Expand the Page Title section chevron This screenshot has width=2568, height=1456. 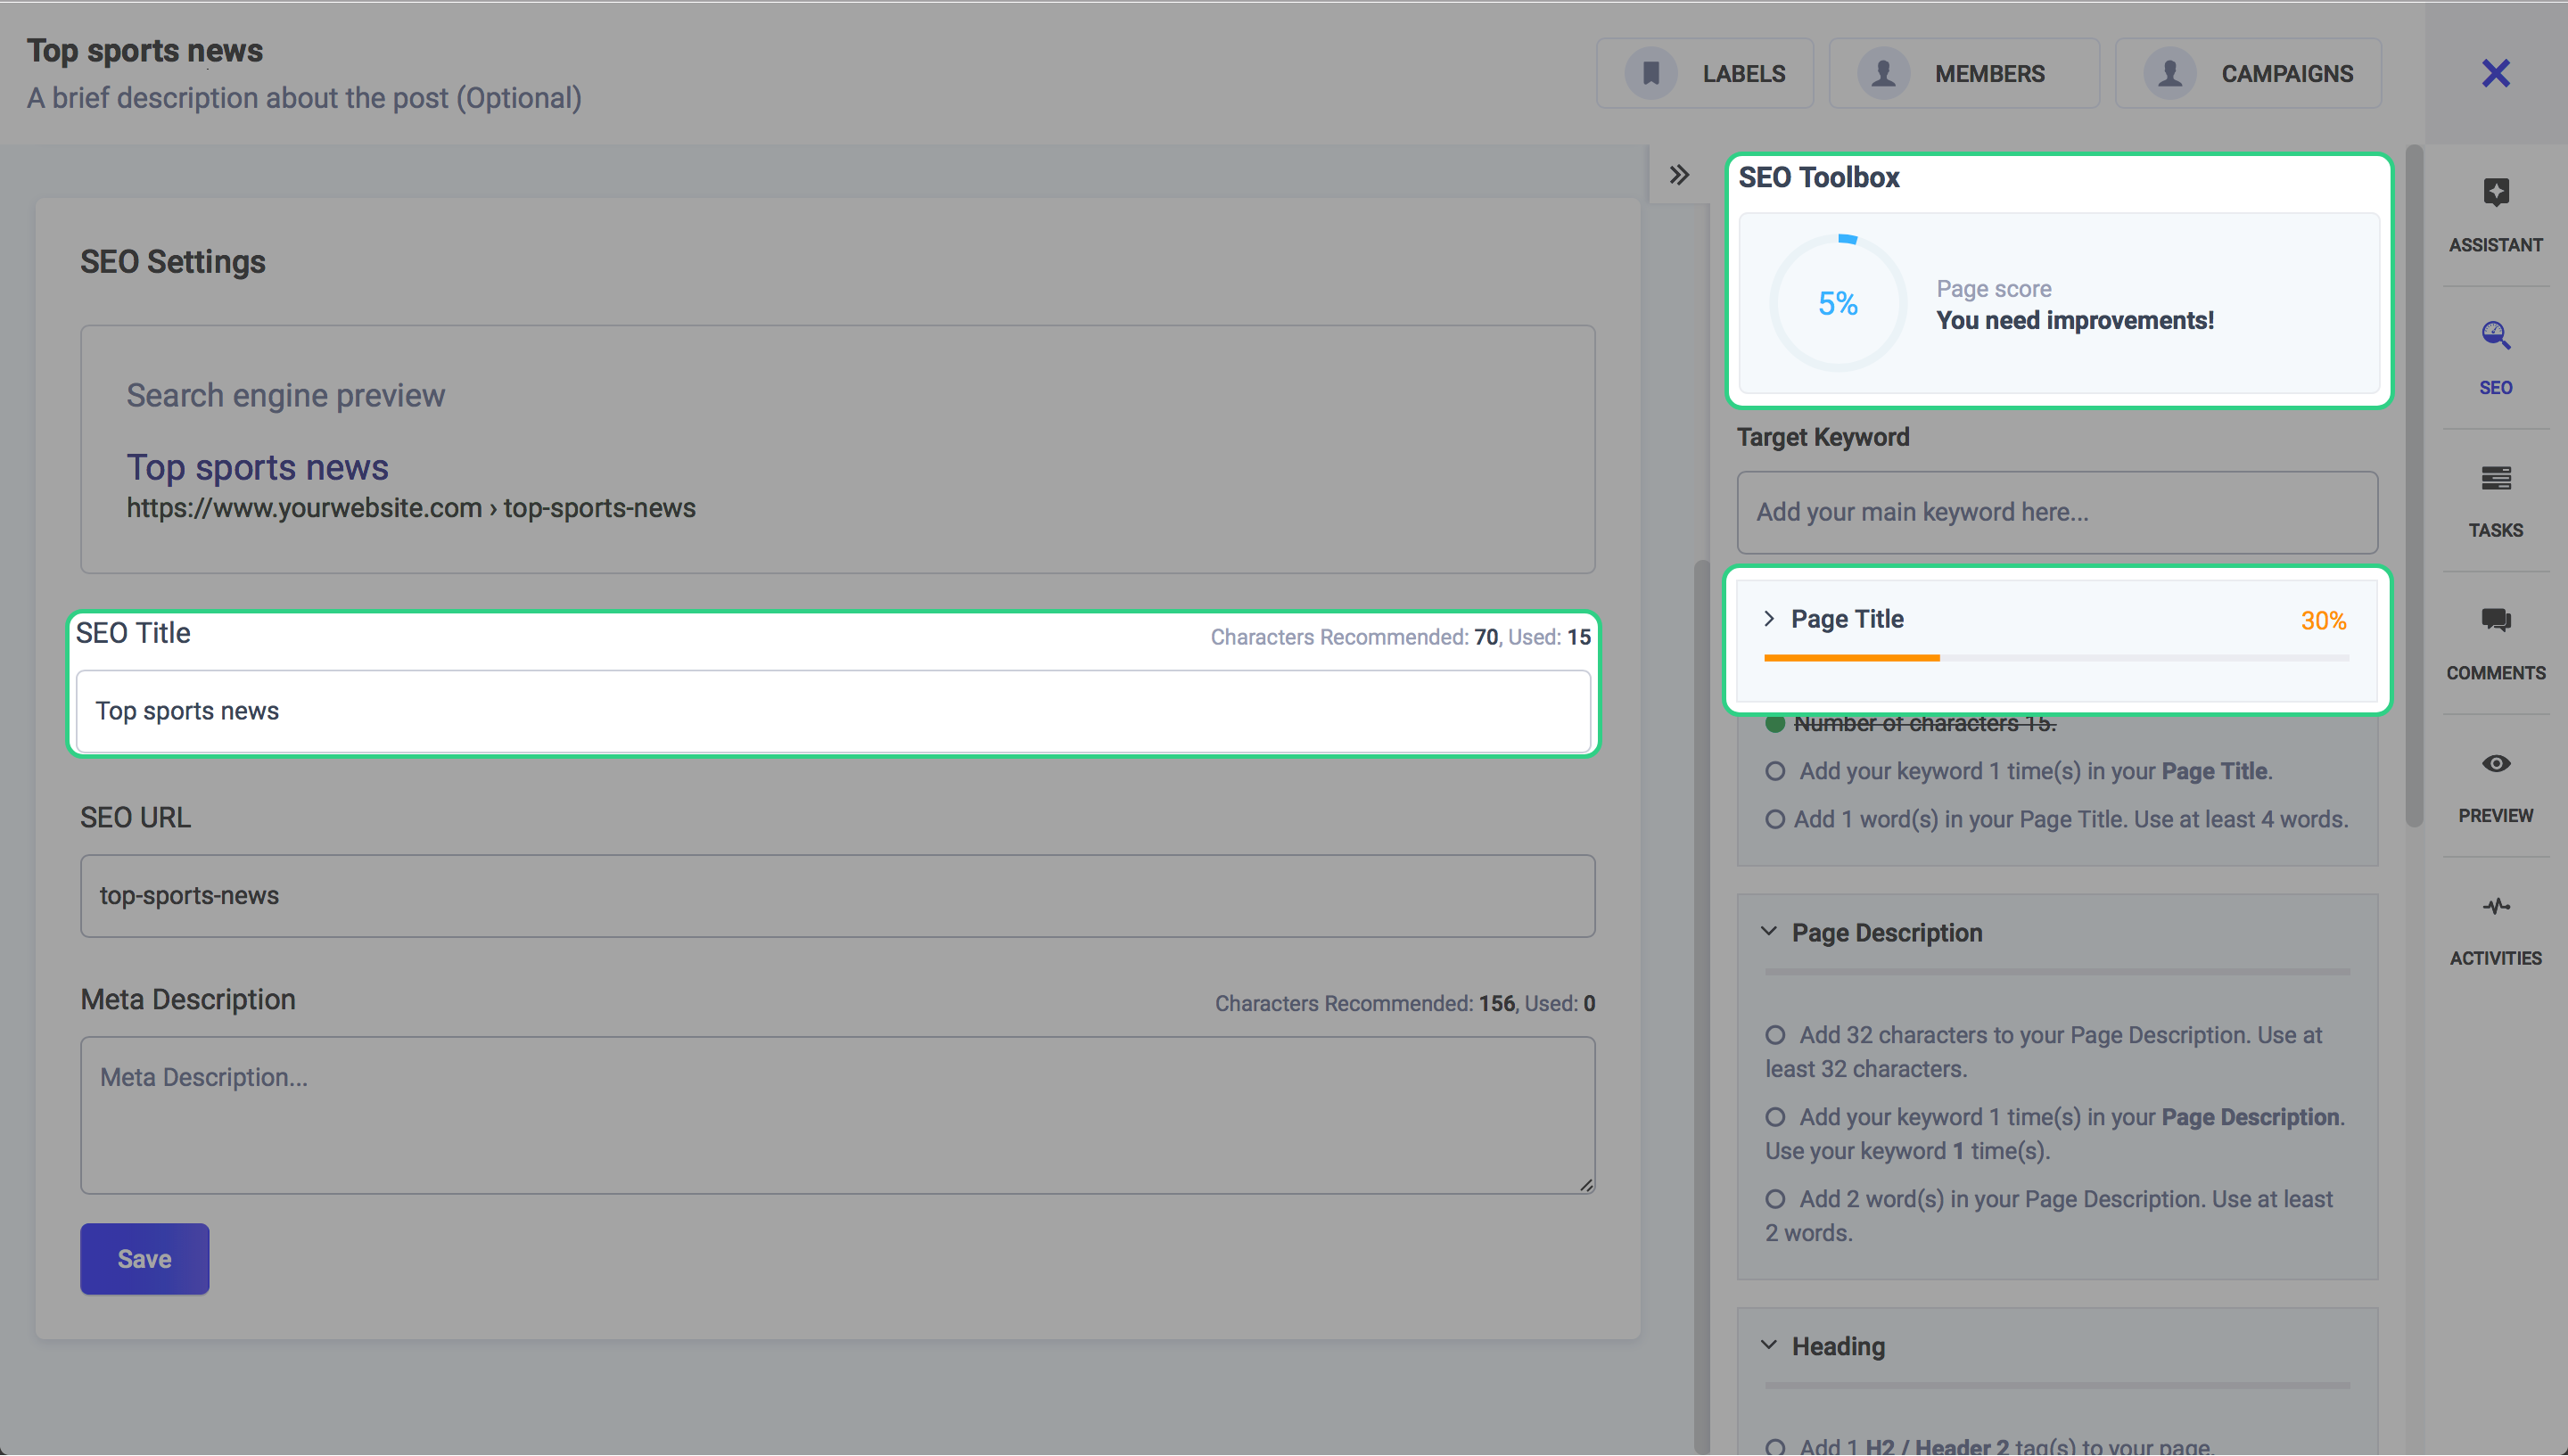[x=1769, y=619]
